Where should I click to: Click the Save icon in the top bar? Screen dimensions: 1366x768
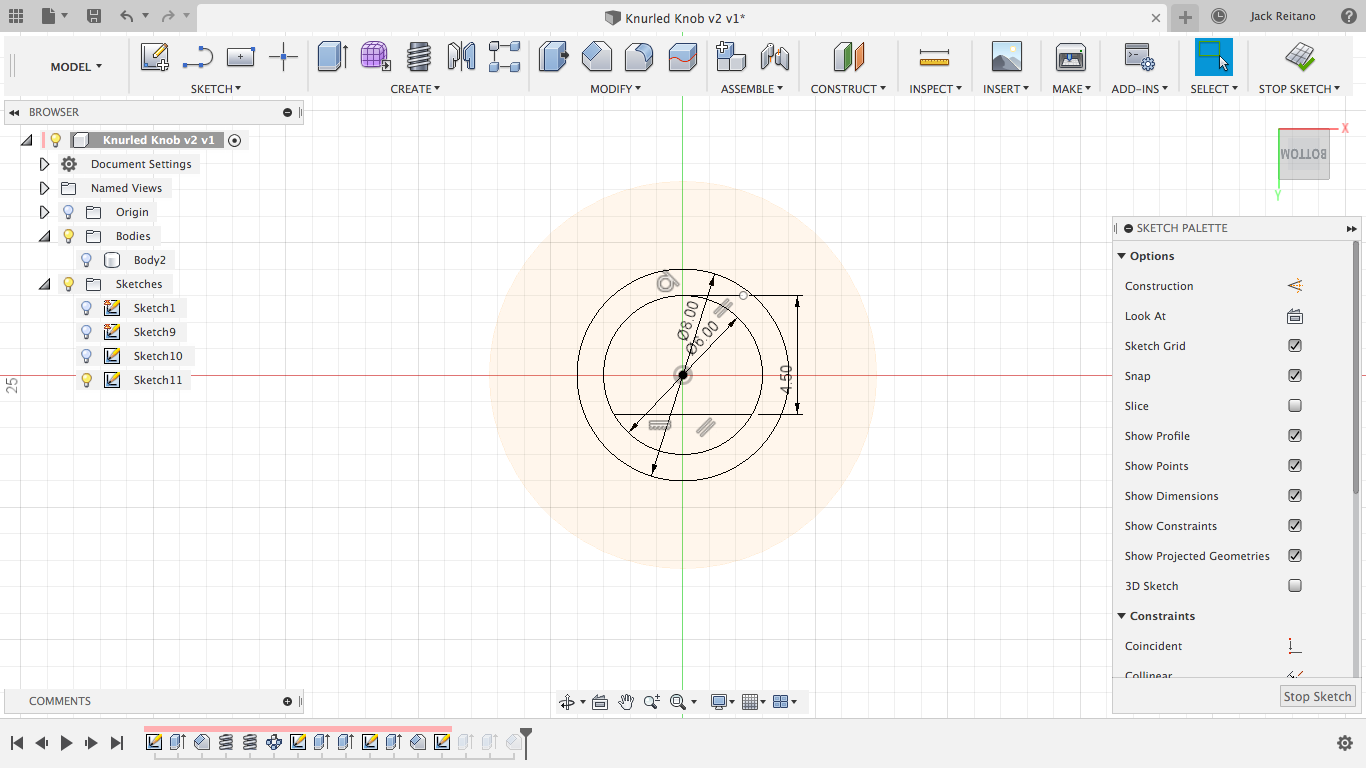(x=93, y=16)
